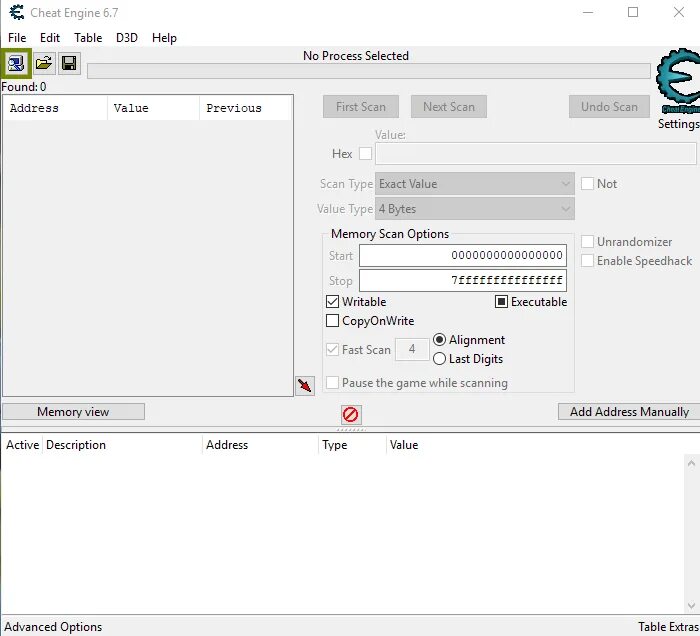Image resolution: width=700 pixels, height=636 pixels.
Task: Click the Undo Scan button
Action: pyautogui.click(x=609, y=107)
